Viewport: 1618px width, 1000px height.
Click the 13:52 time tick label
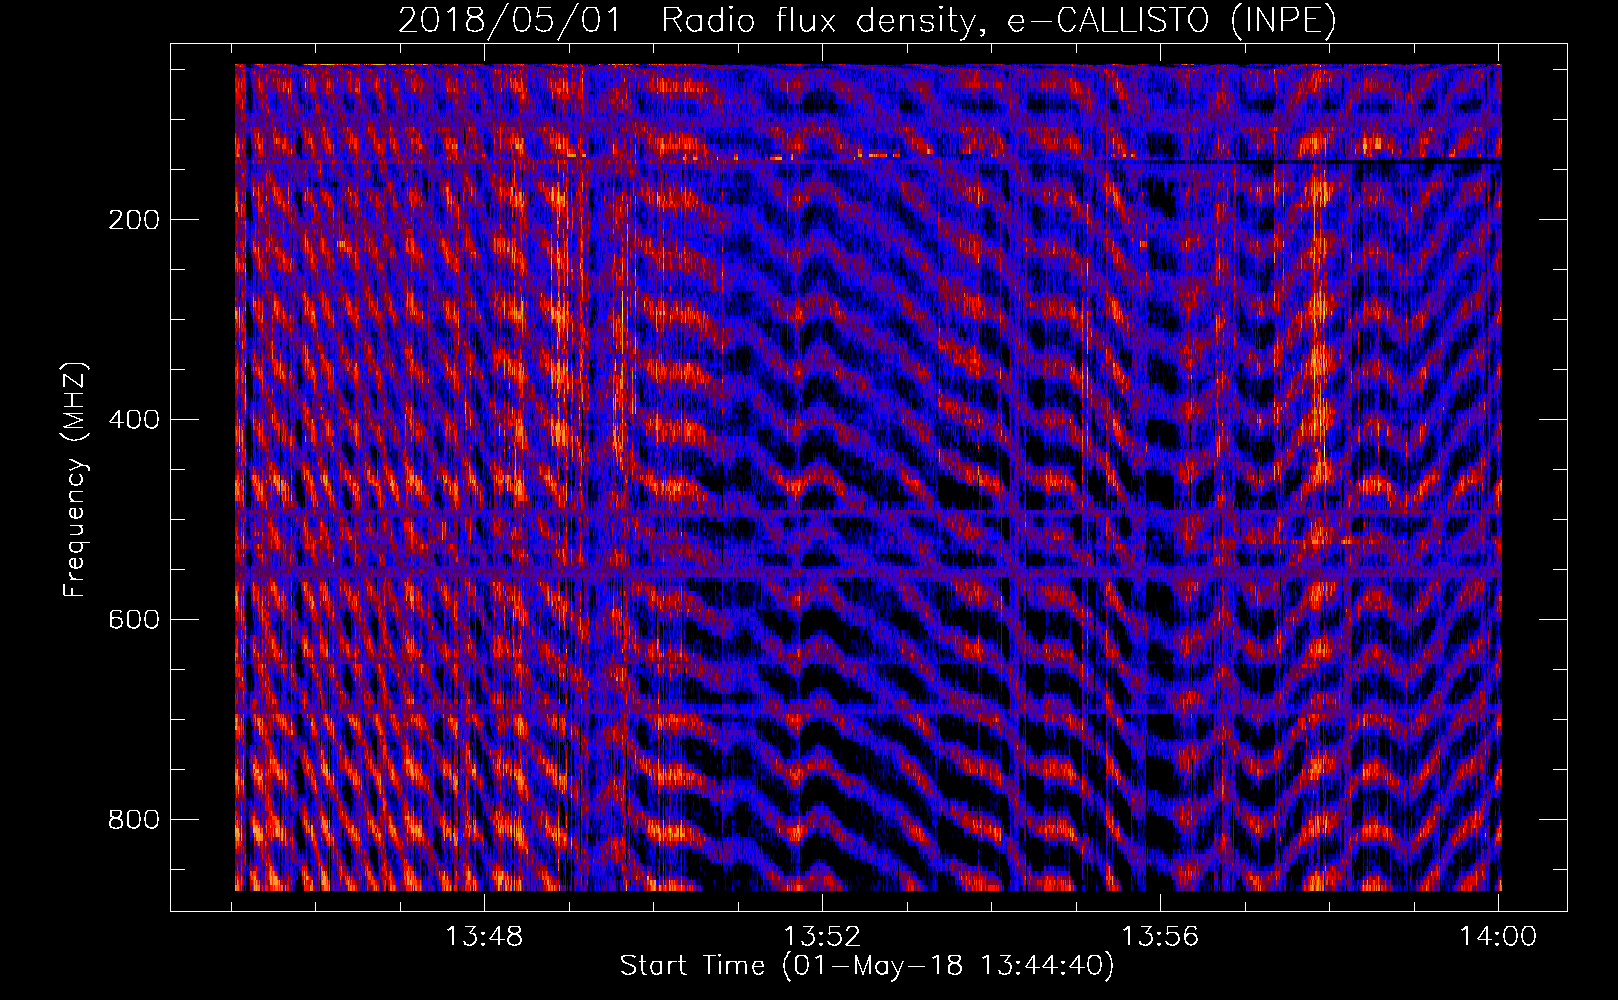822,937
